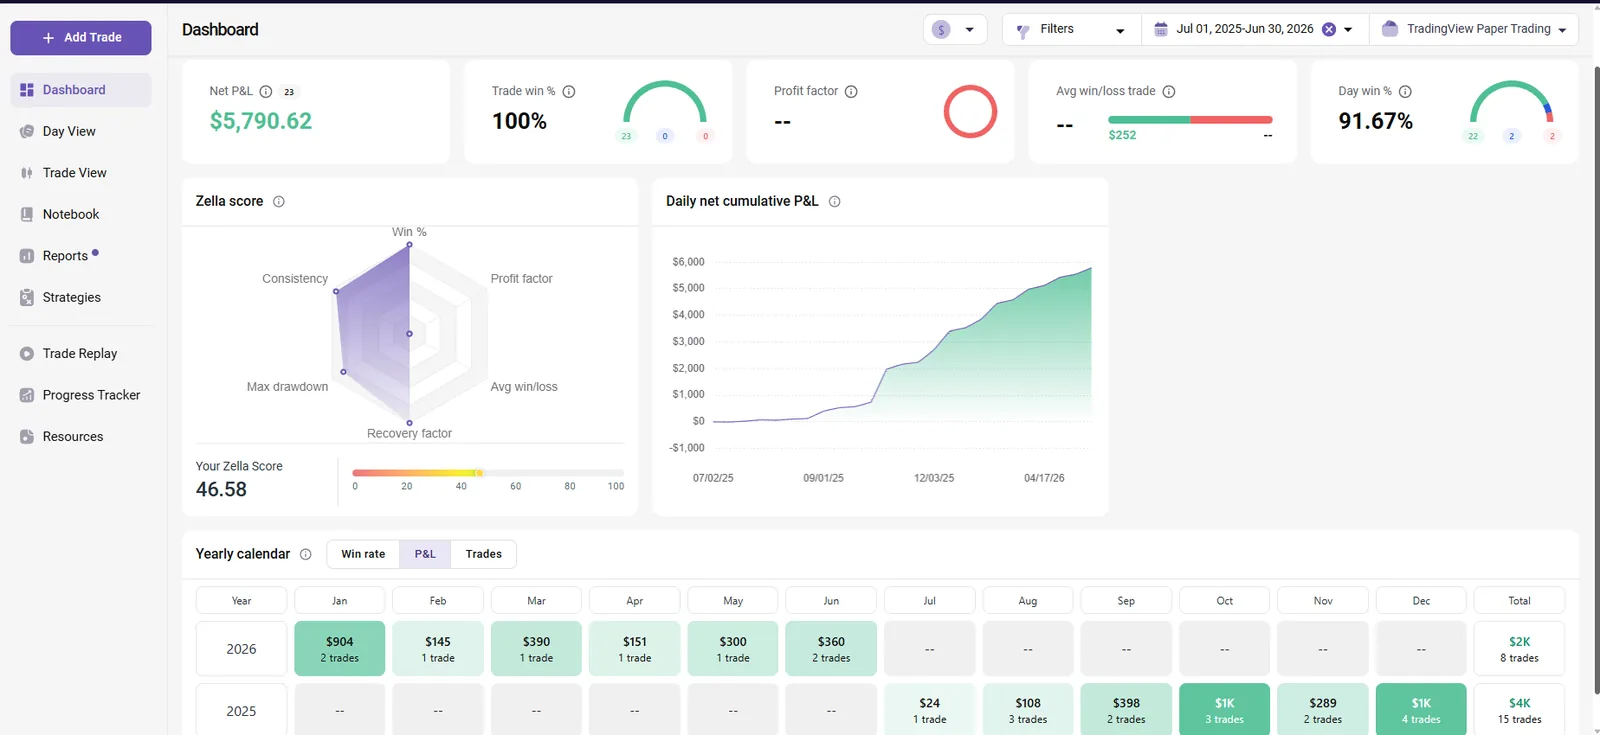Show Daily net cumulative P&L info icon
1600x735 pixels.
point(835,201)
